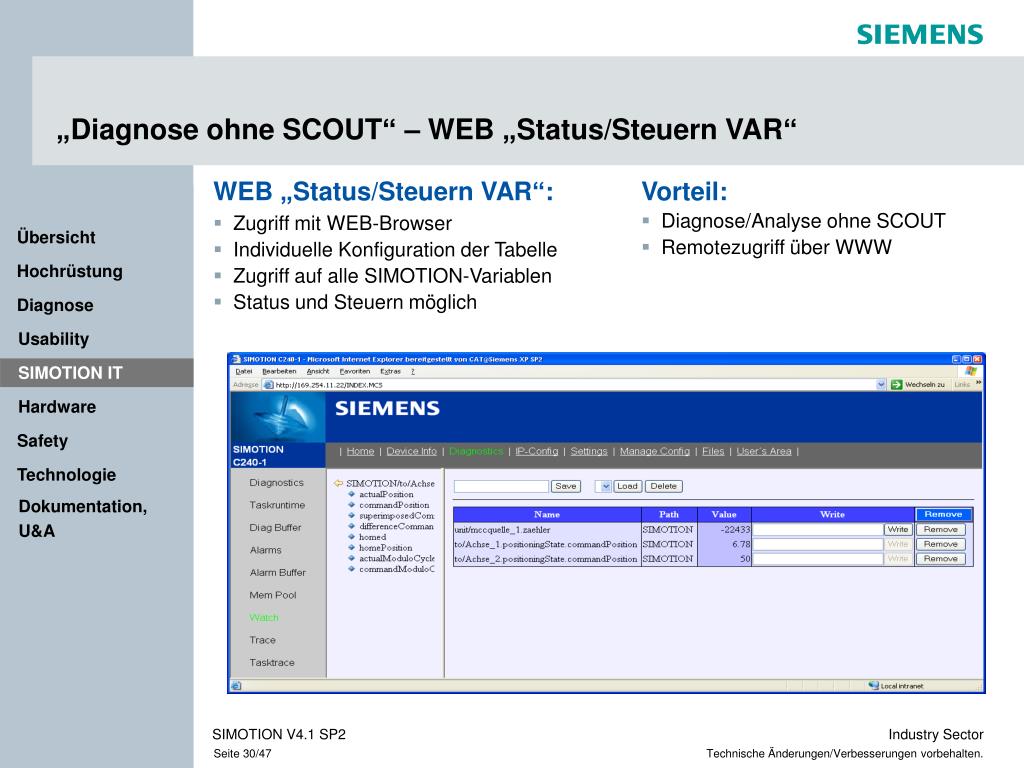Image resolution: width=1024 pixels, height=768 pixels.
Task: Click the bullet icon next to commandPosition
Action: click(x=351, y=505)
